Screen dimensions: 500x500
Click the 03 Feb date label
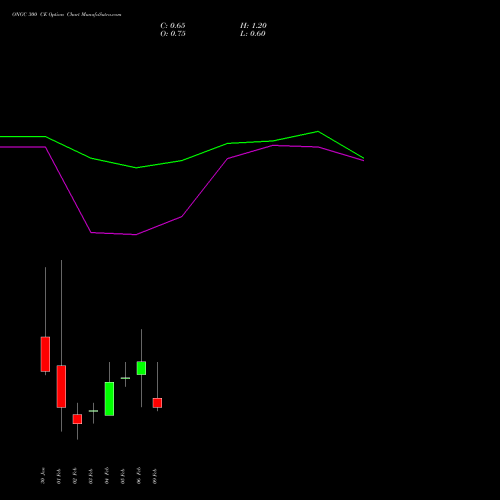pos(91,476)
